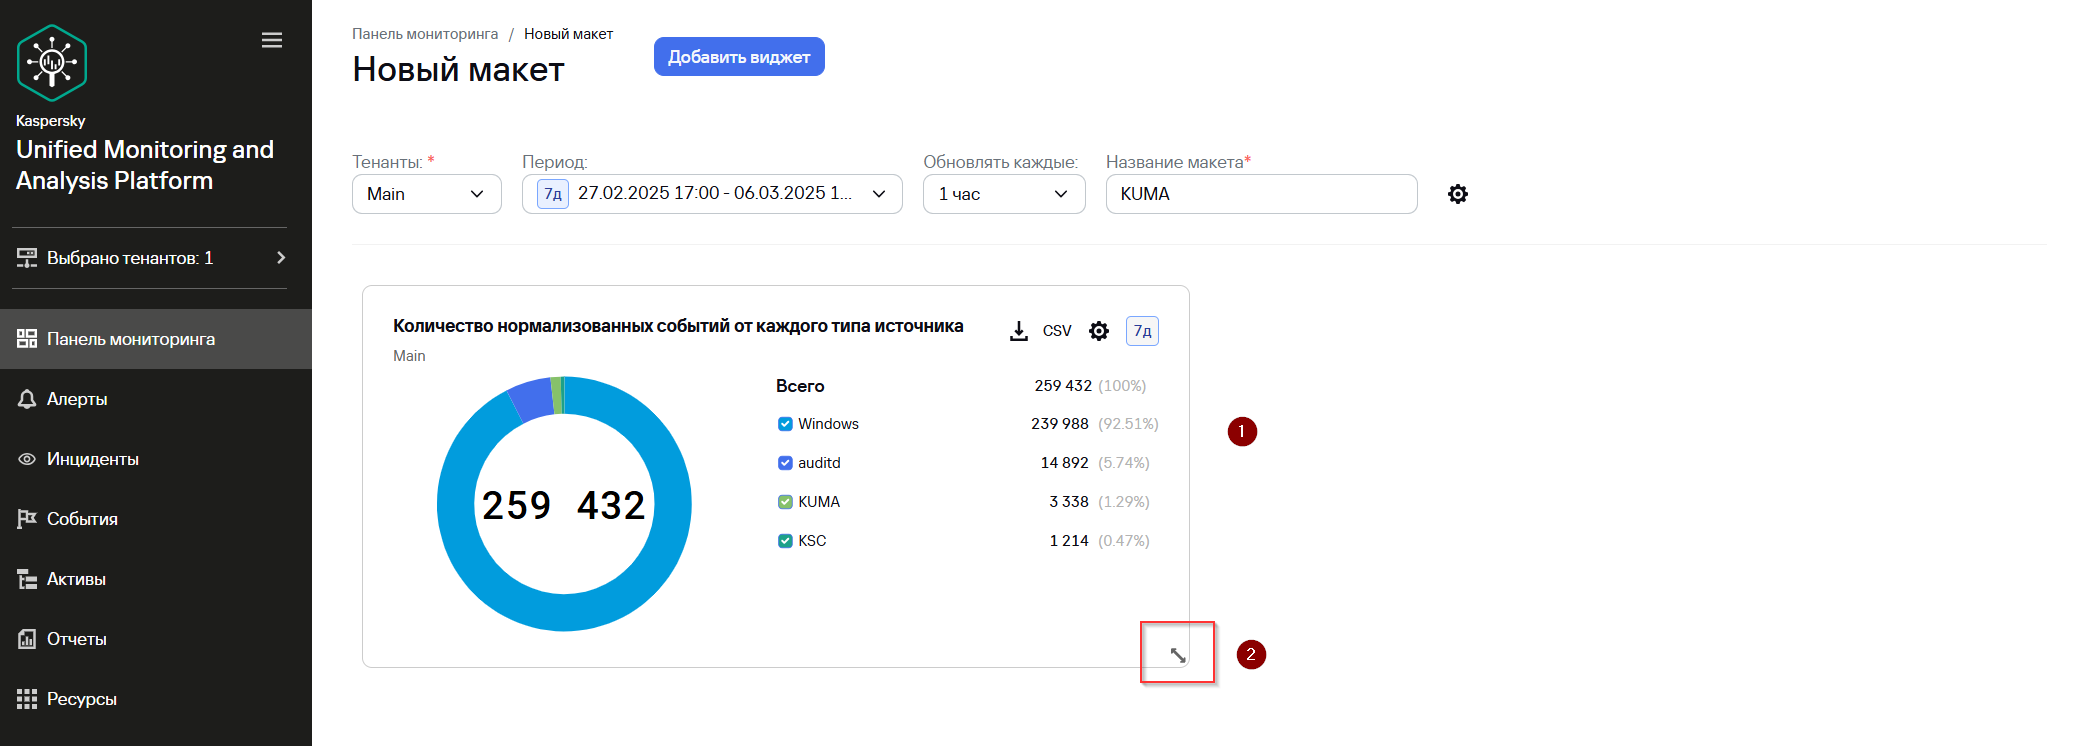The width and height of the screenshot is (2073, 746).
Task: Click the auditd value 14 892
Action: (1064, 463)
